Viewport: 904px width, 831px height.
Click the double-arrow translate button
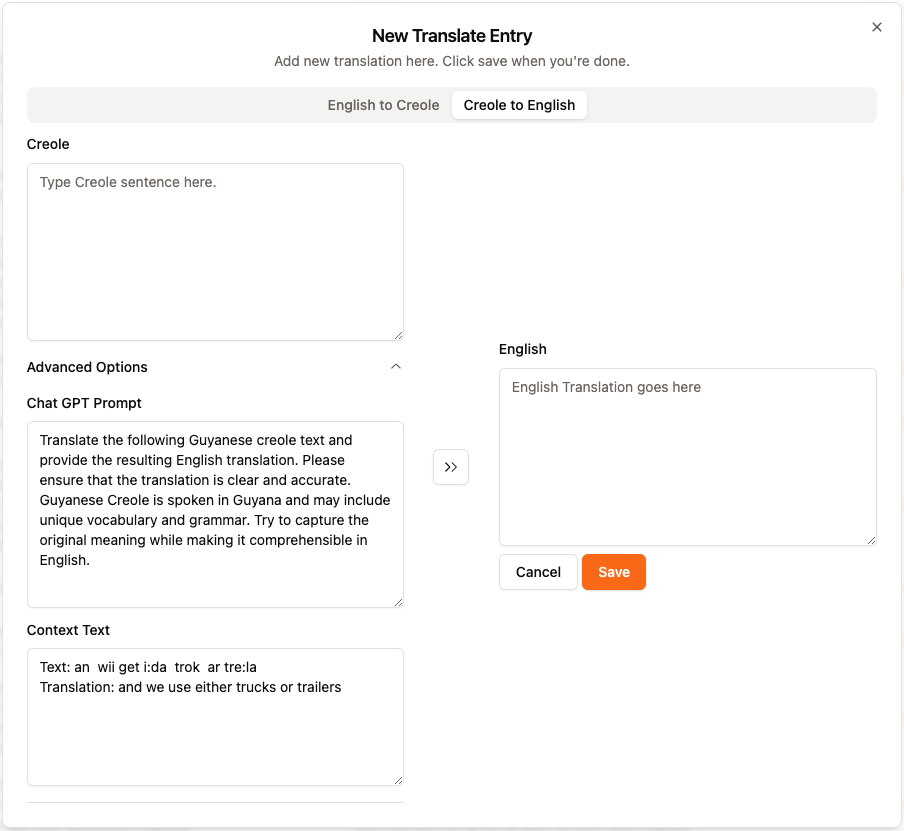[x=451, y=467]
